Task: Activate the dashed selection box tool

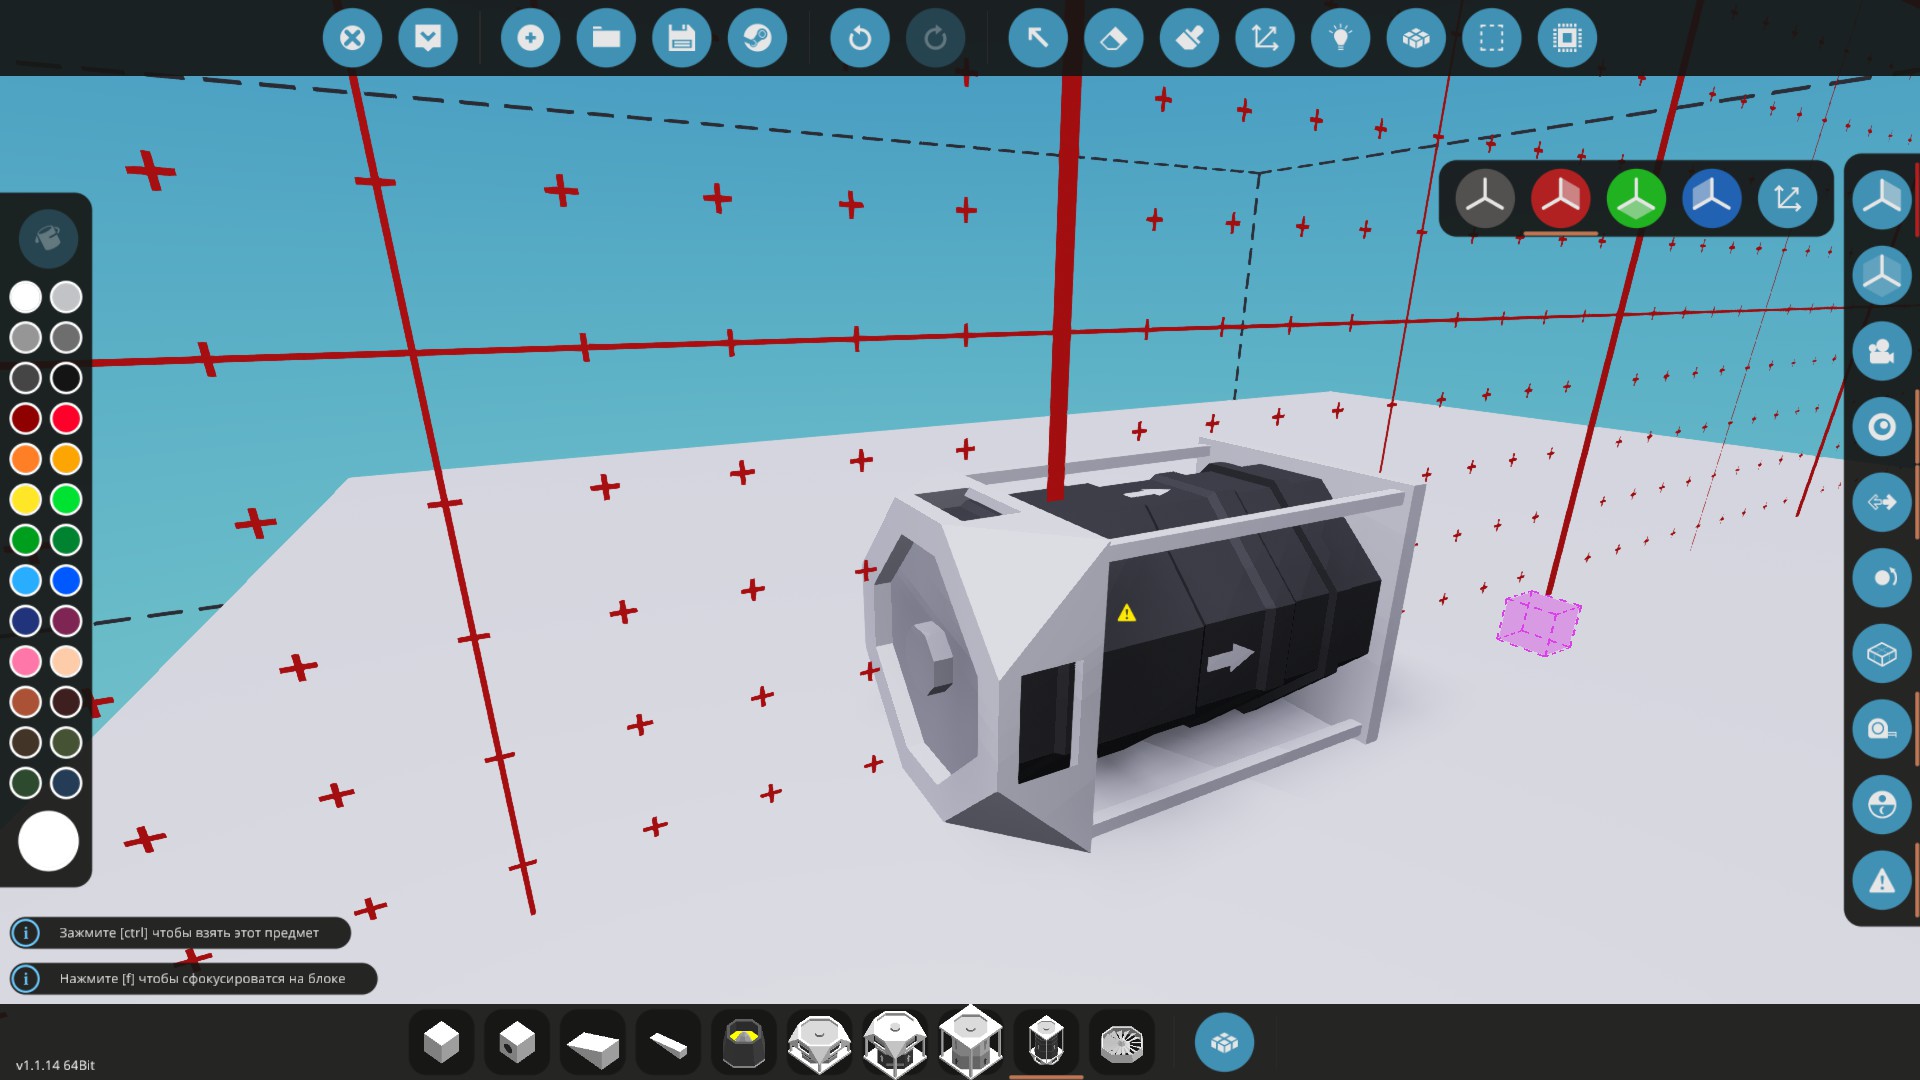Action: 1492,38
